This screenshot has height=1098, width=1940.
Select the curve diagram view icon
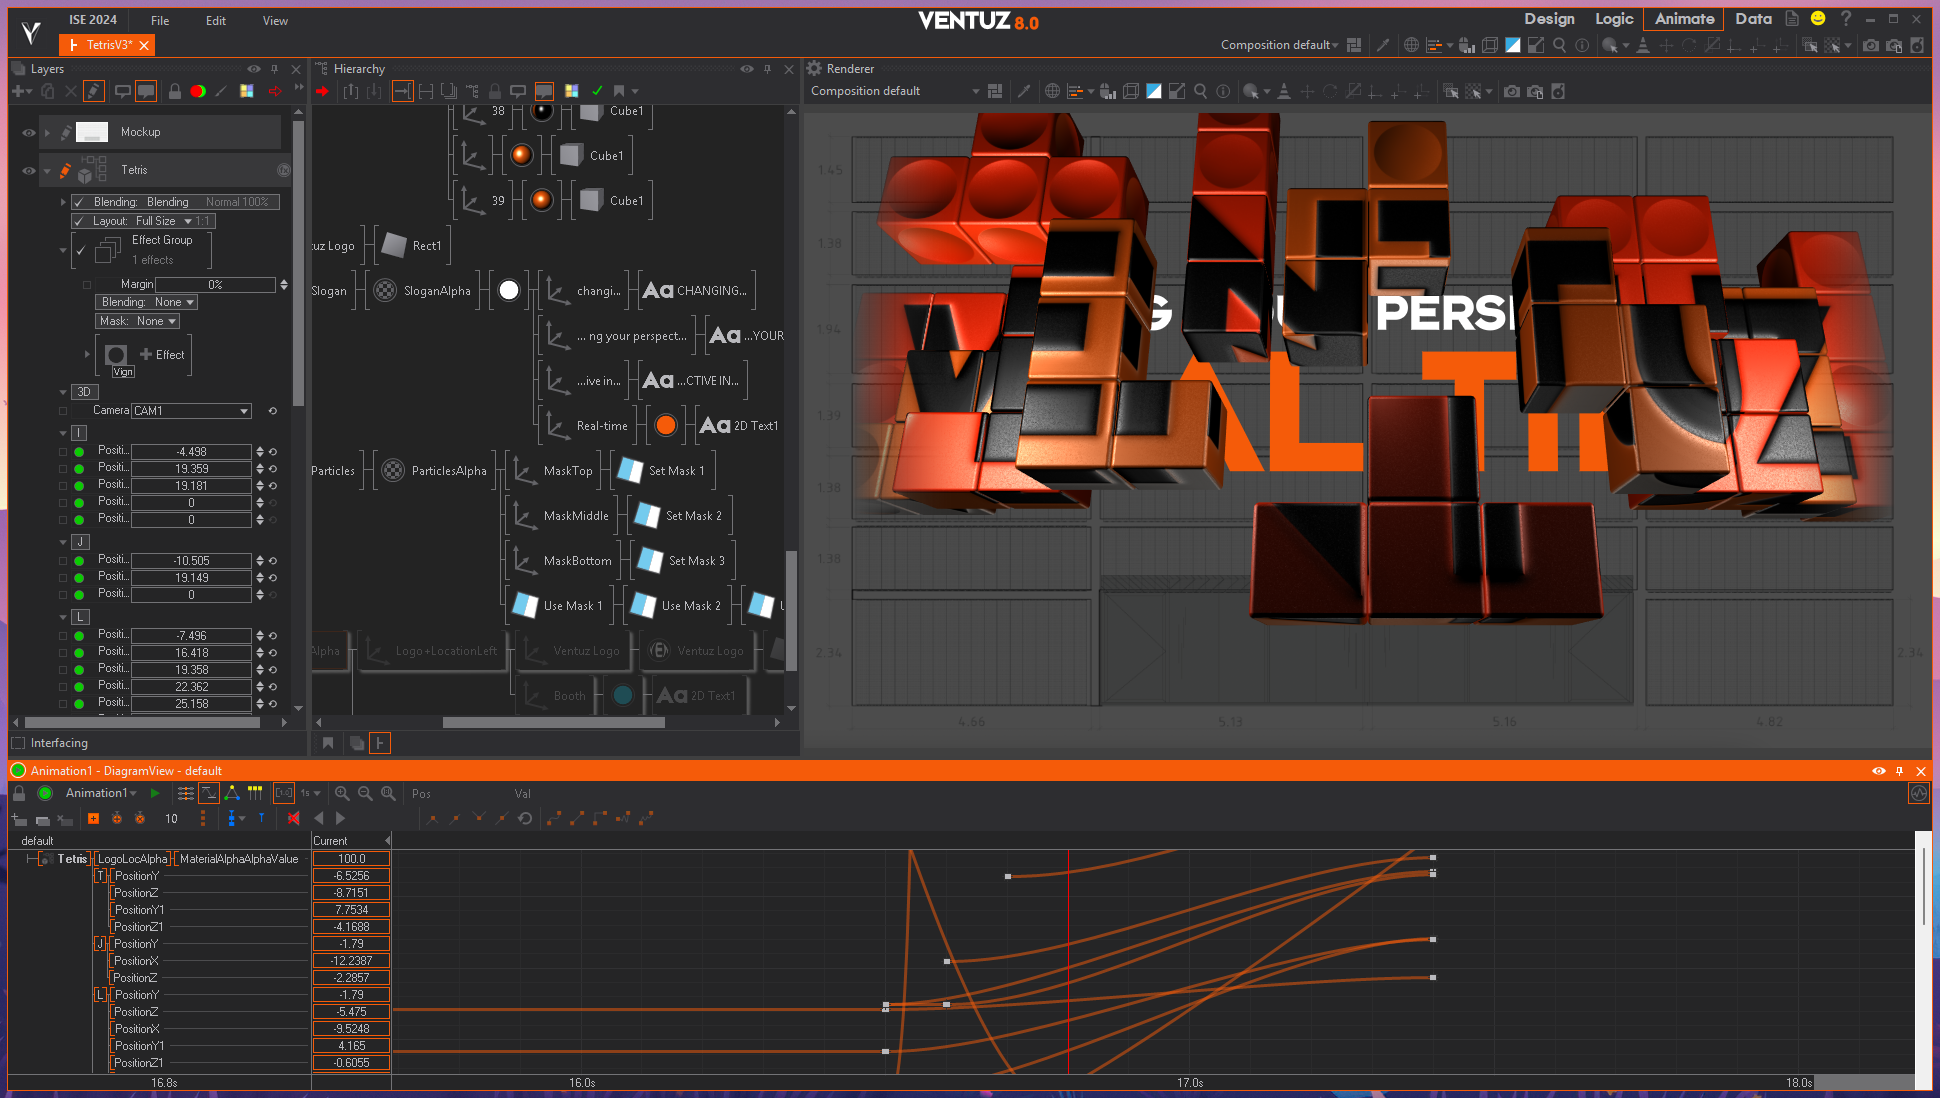(208, 793)
